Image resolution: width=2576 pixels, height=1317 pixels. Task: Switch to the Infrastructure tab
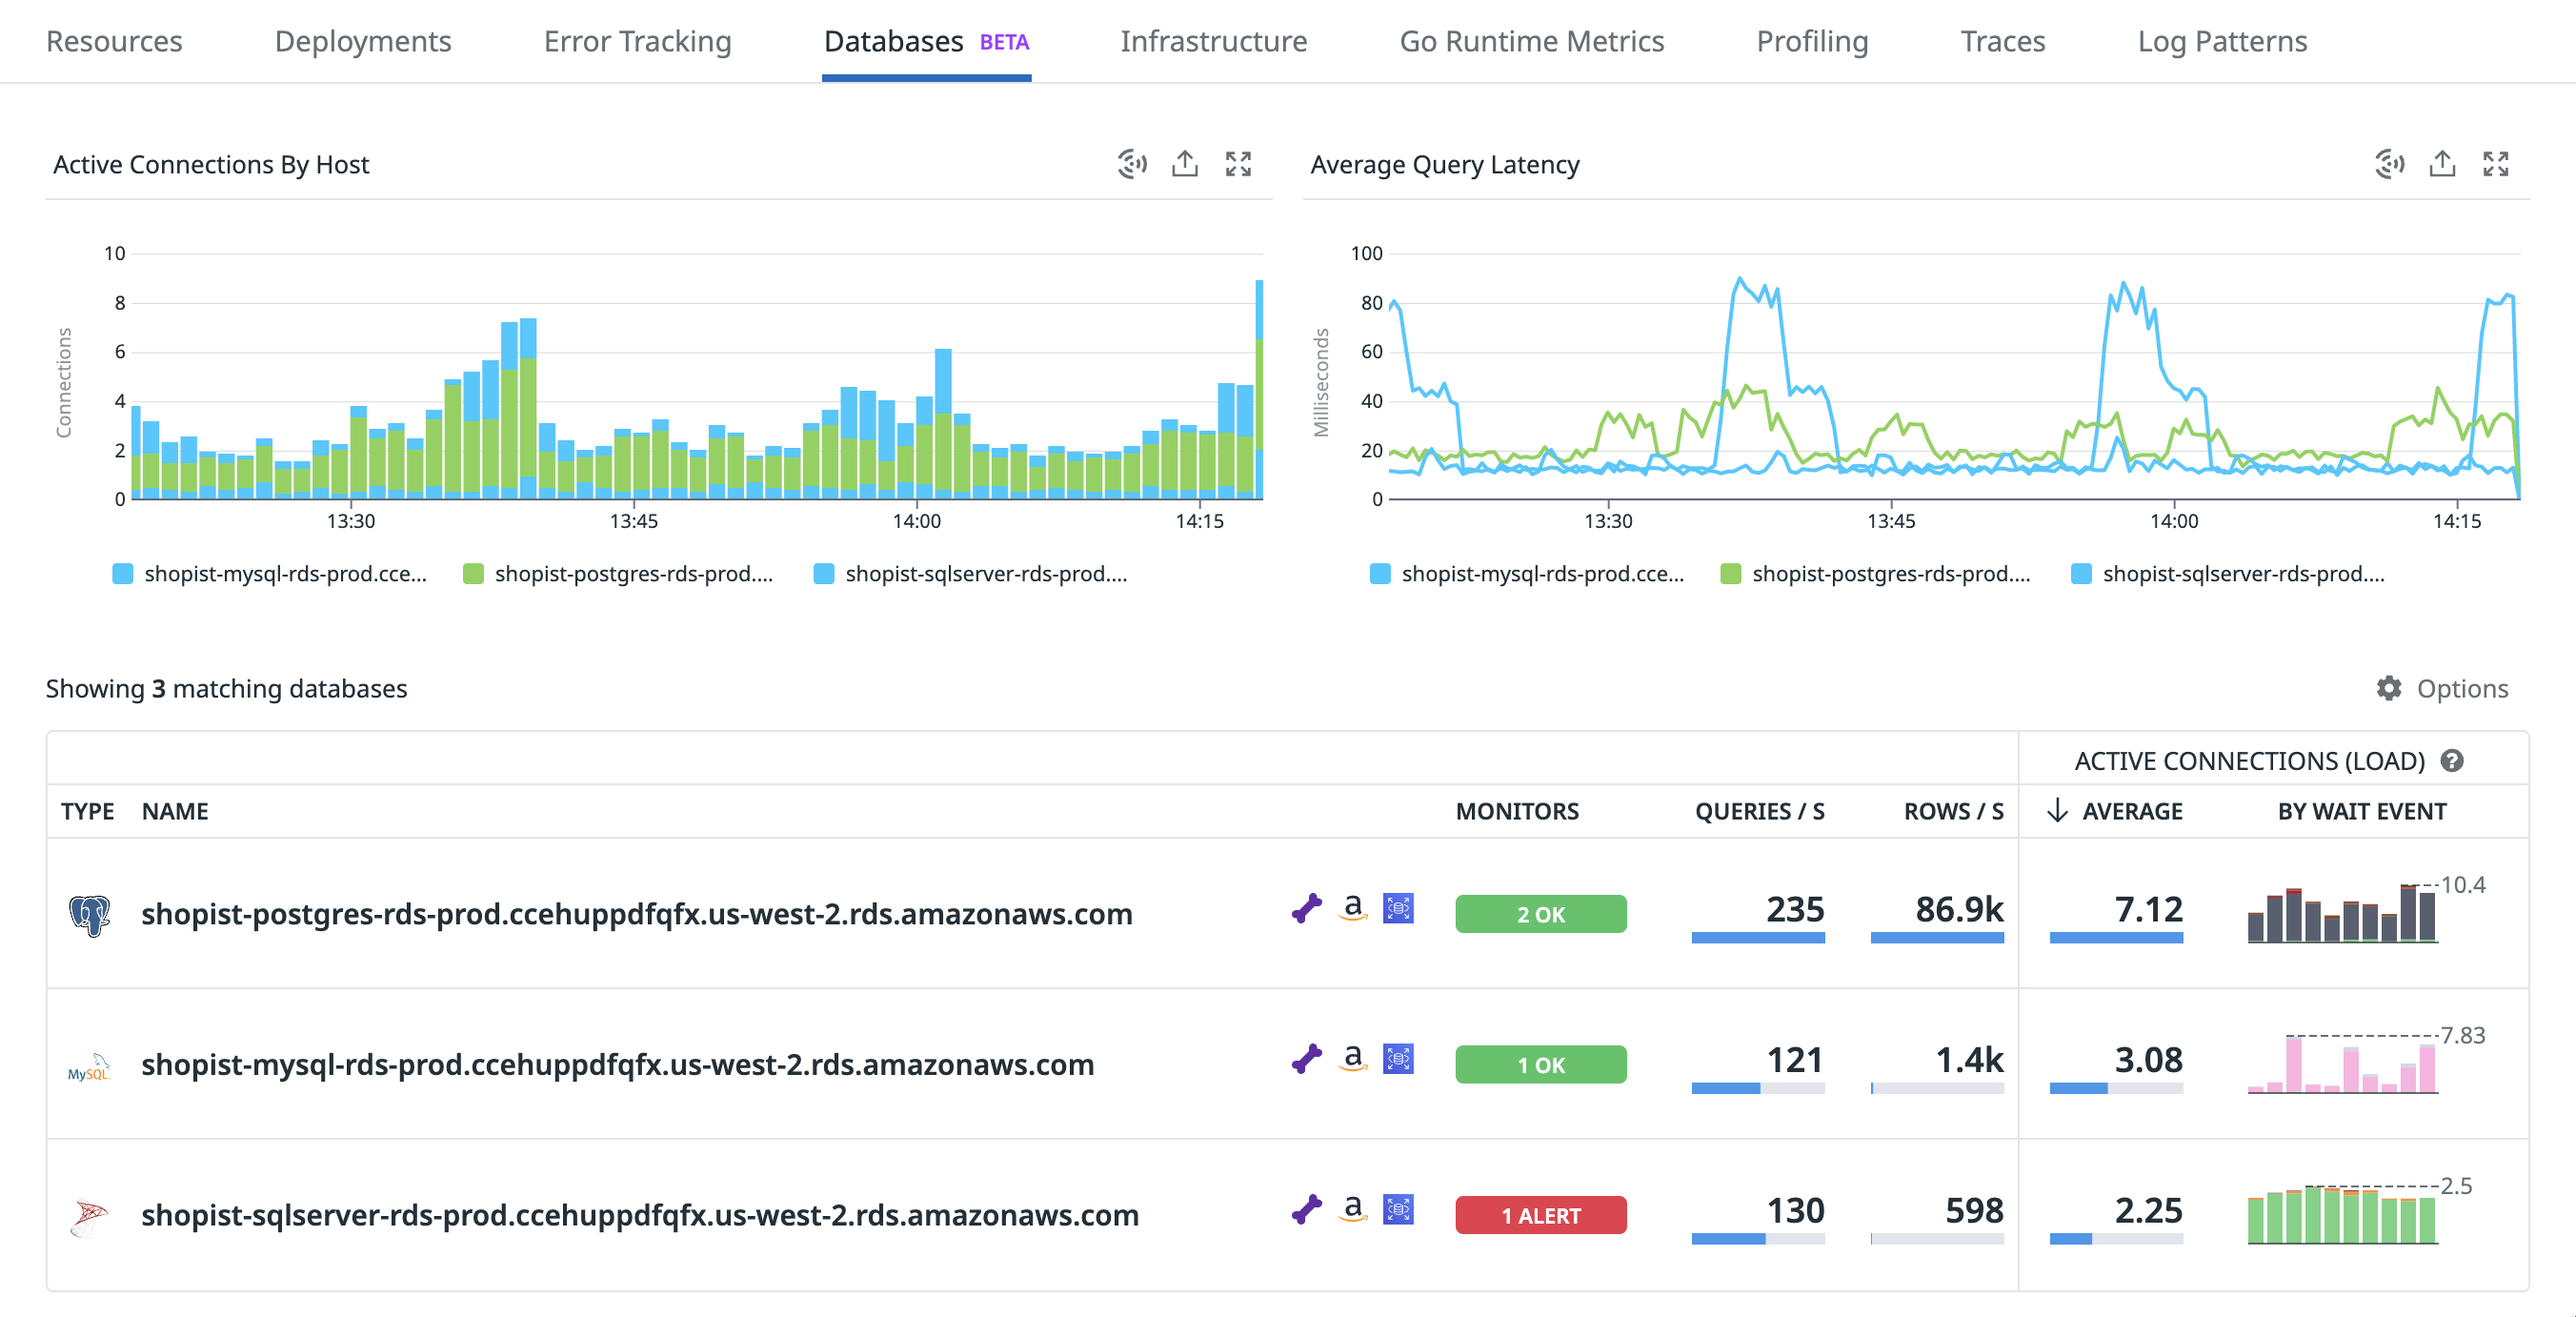(1213, 41)
